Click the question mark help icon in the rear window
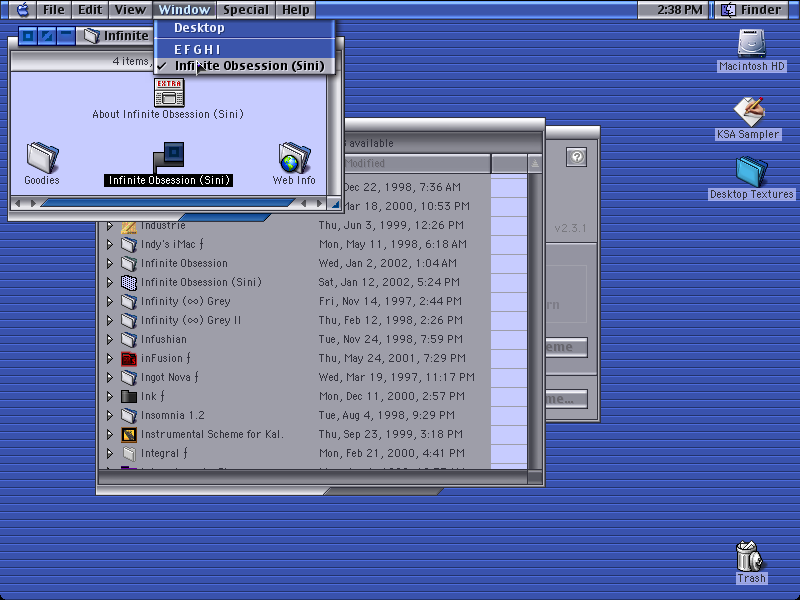This screenshot has height=600, width=800. coord(577,157)
